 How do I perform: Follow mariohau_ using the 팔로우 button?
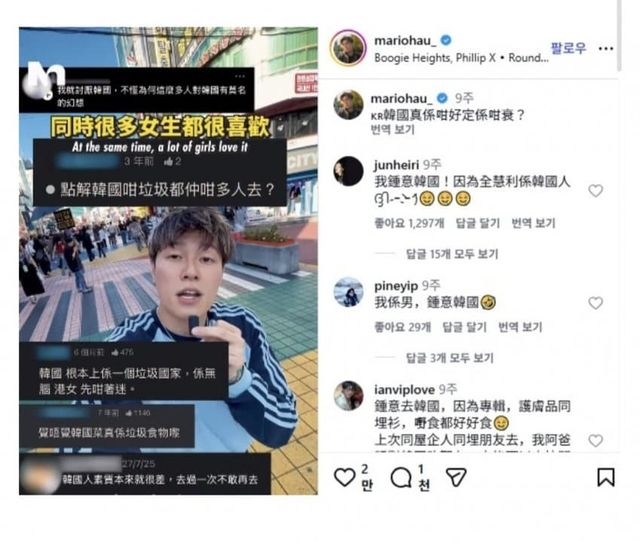tap(569, 48)
